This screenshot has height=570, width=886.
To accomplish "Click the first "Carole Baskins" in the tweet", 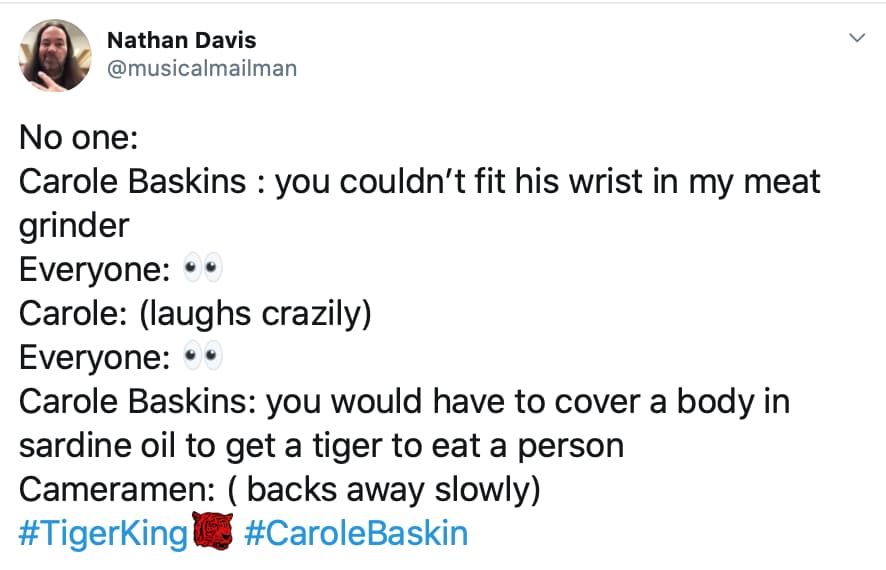I will coord(132,182).
